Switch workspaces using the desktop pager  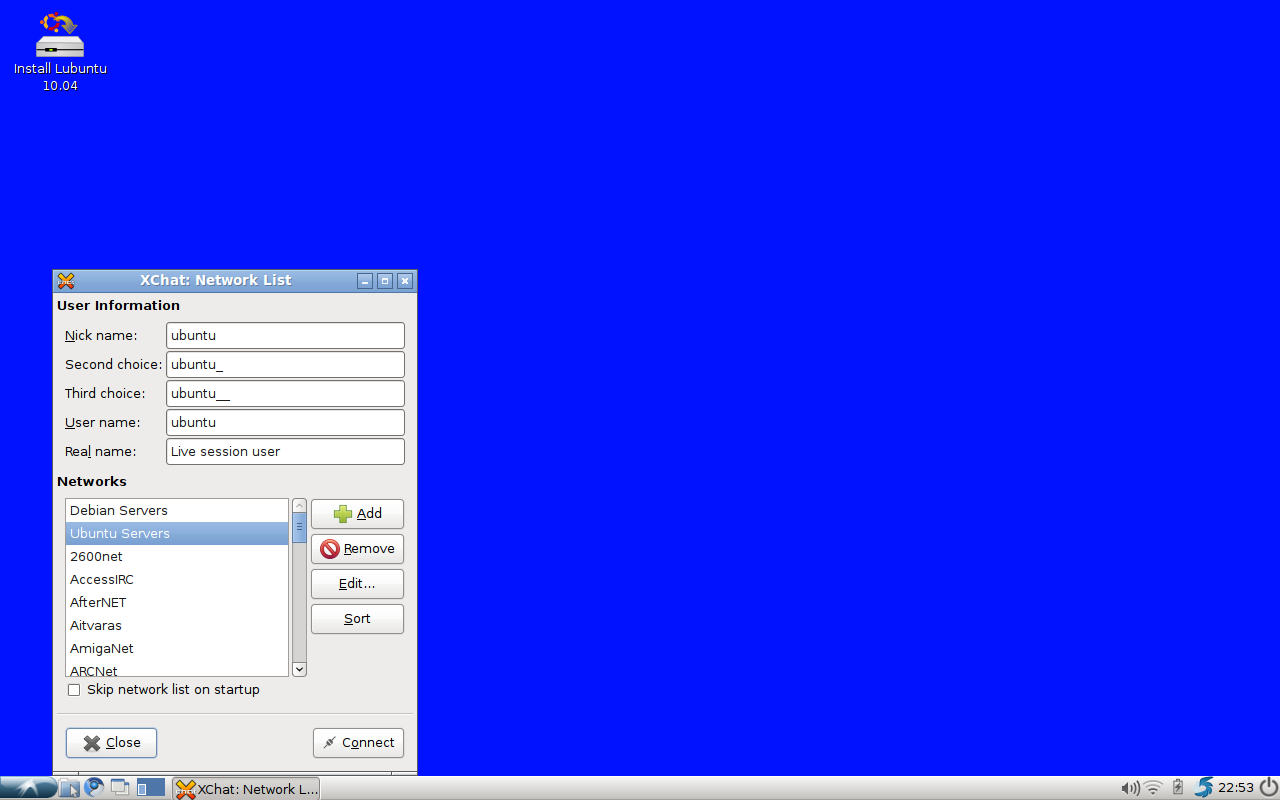point(150,788)
